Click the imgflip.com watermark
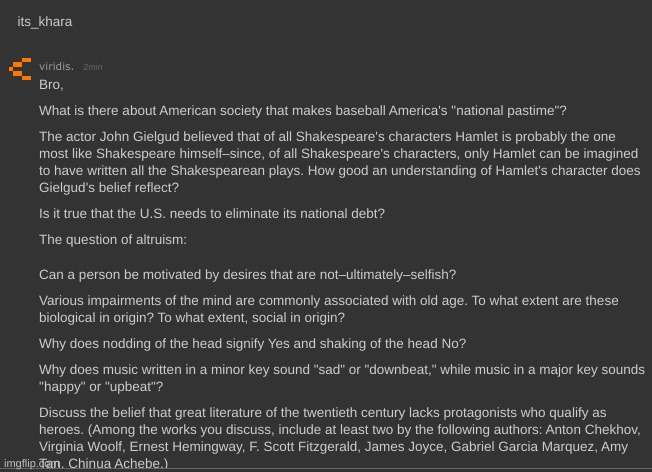 [32, 463]
